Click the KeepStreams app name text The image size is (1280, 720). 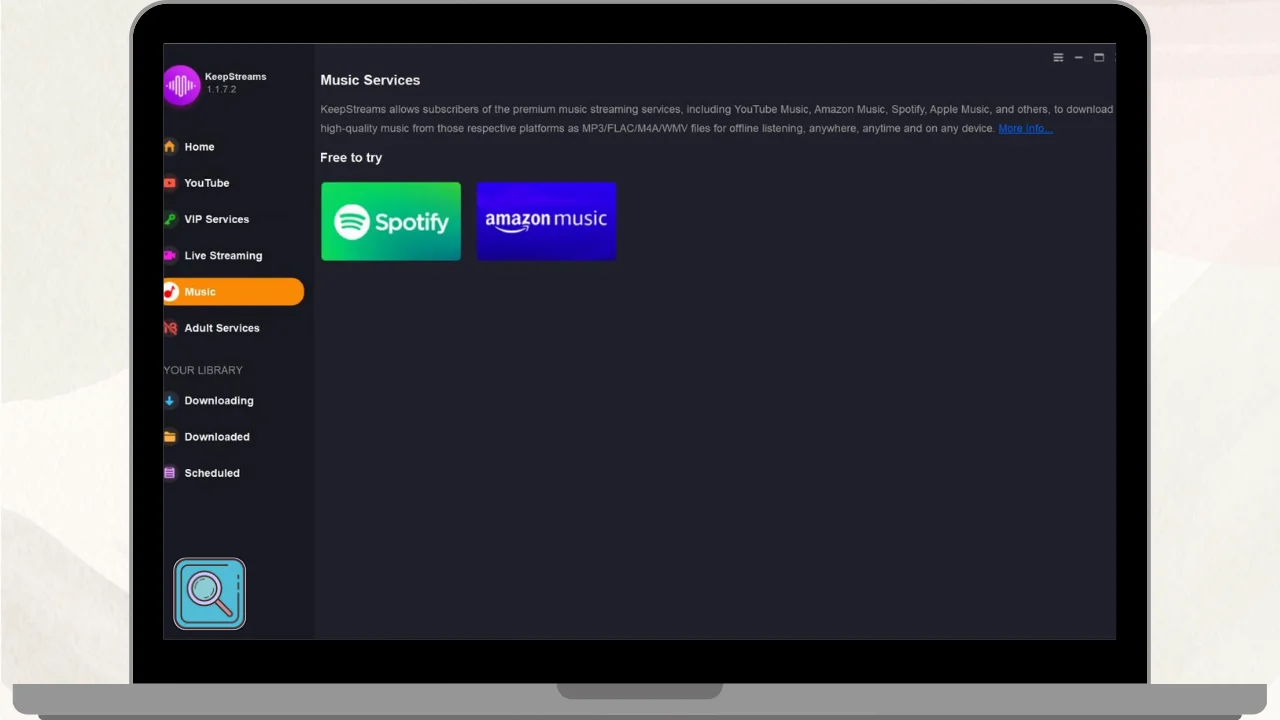coord(235,77)
